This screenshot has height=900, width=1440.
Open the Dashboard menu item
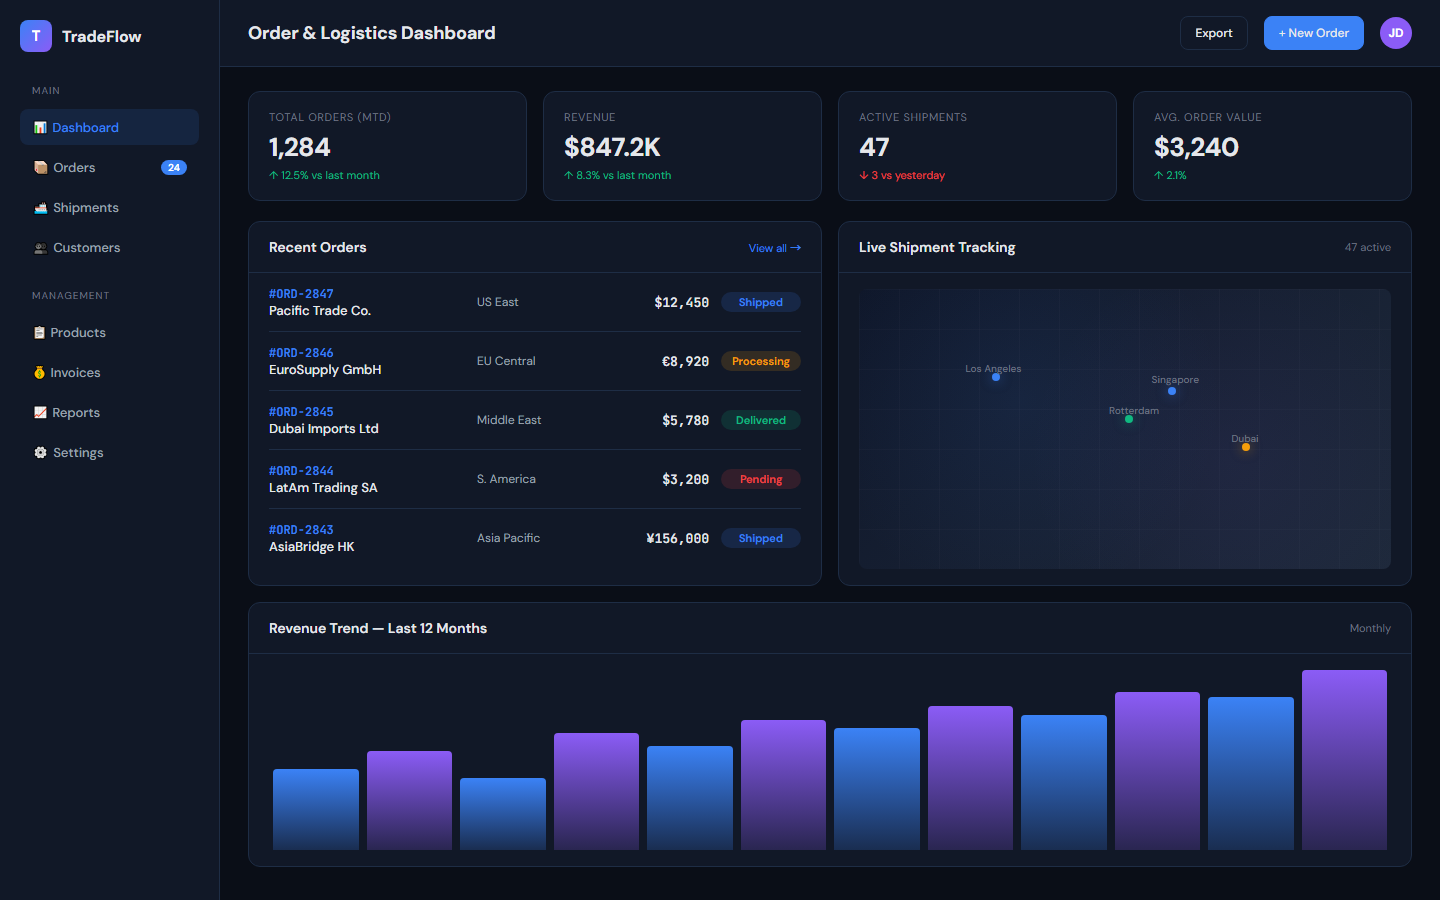[109, 127]
